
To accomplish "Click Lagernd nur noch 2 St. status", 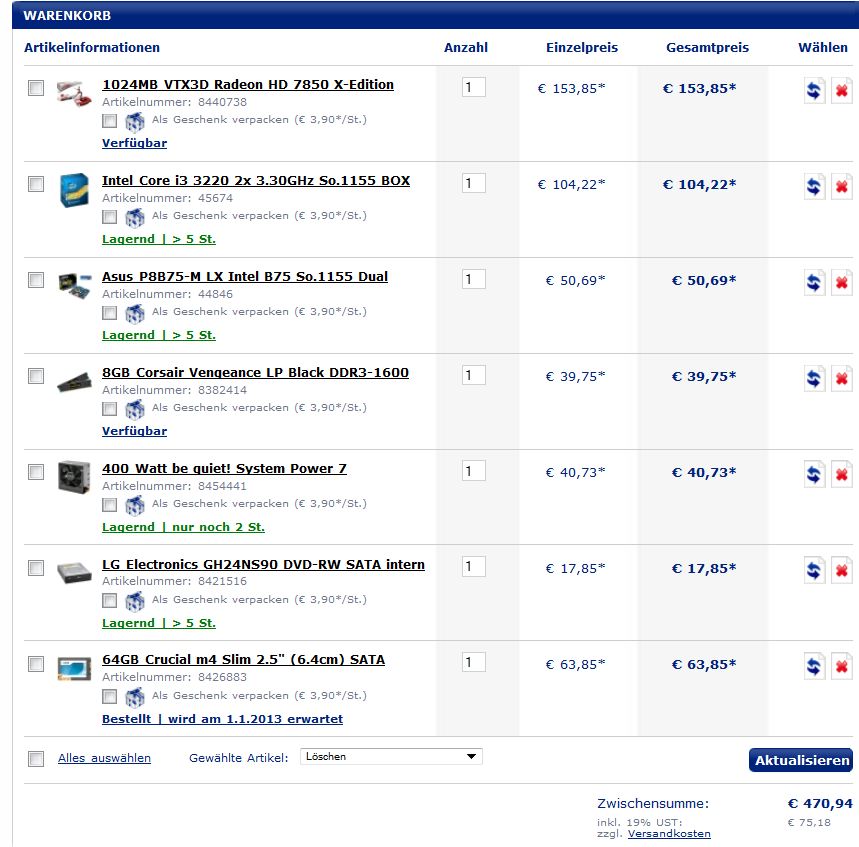I will [183, 527].
